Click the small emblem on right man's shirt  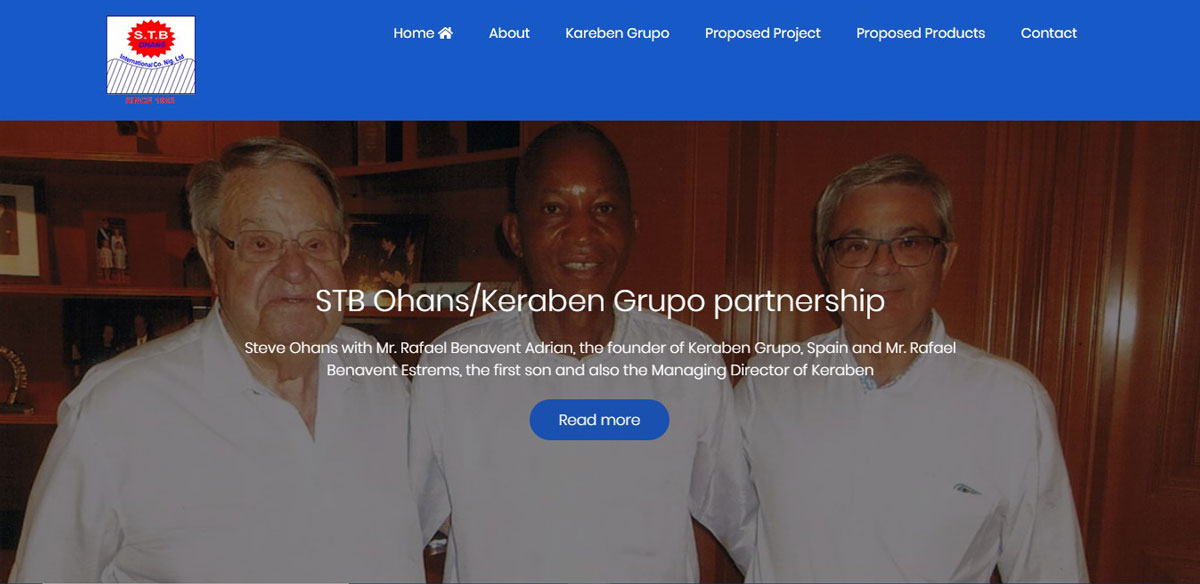pyautogui.click(x=966, y=489)
